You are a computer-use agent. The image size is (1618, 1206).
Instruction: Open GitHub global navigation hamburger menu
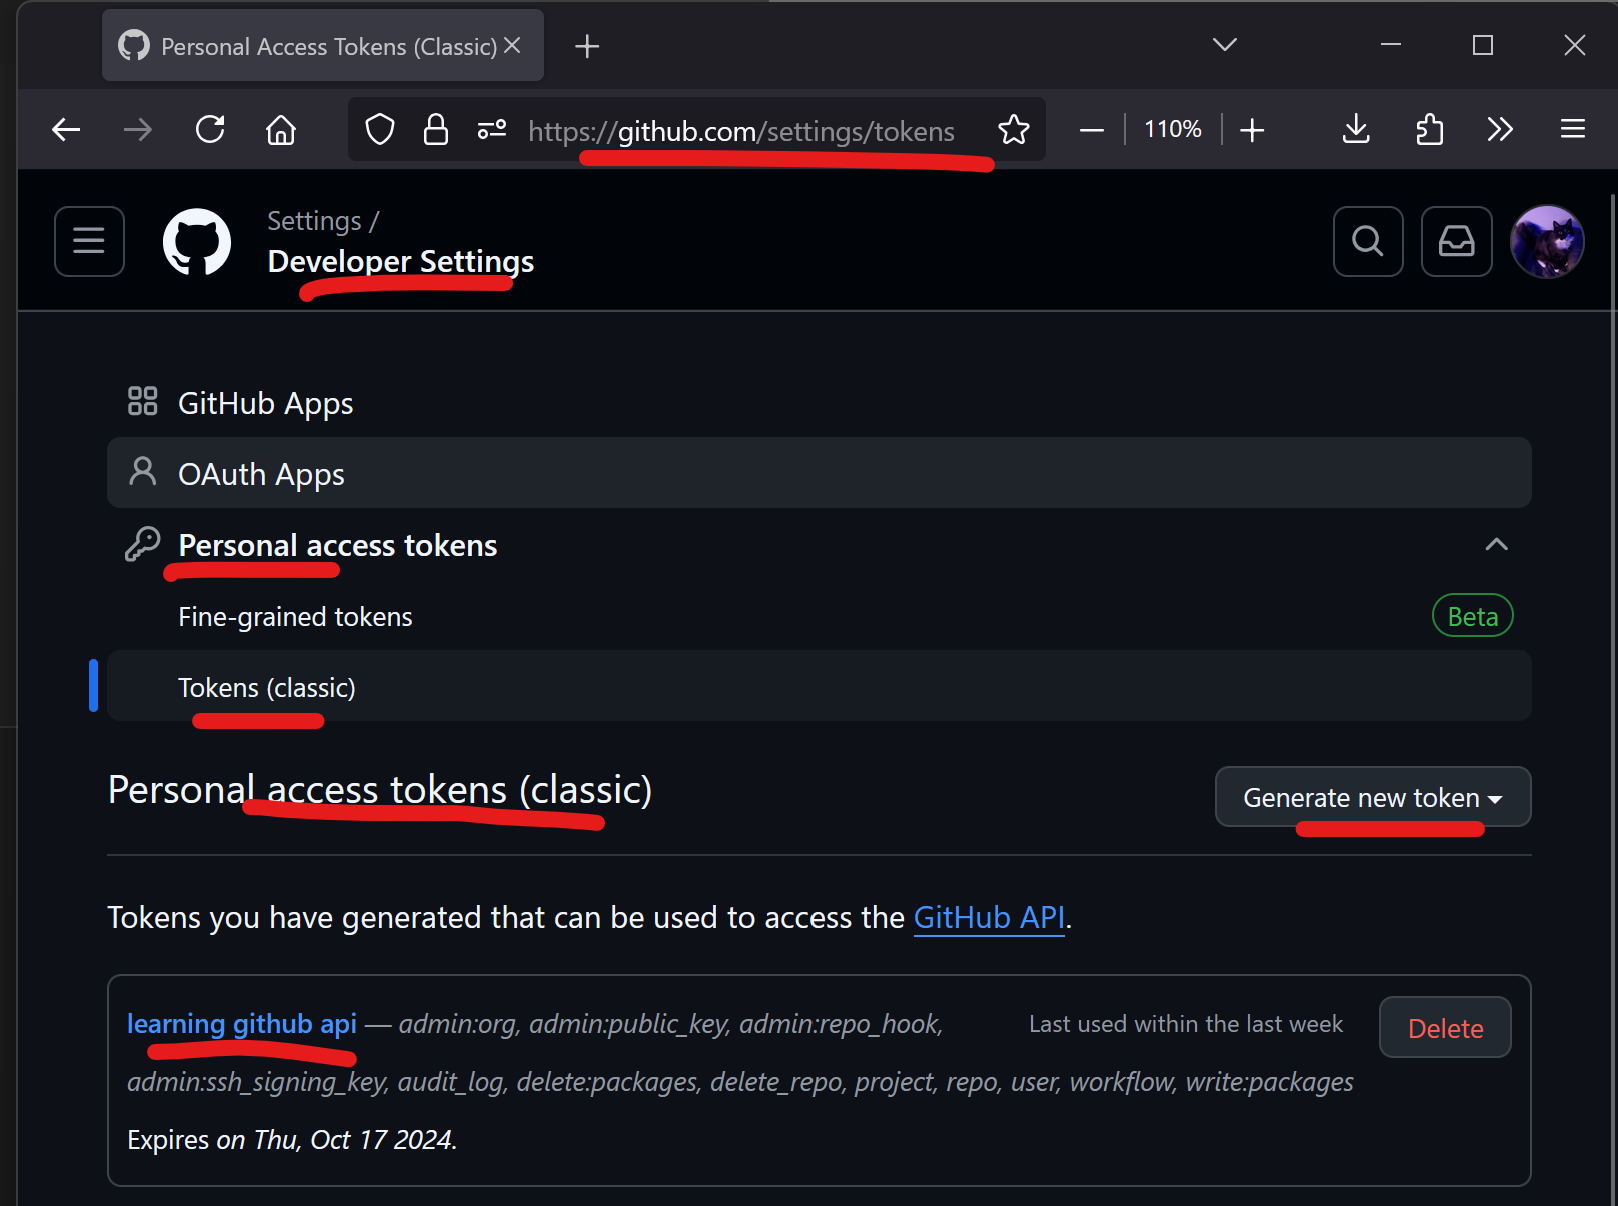pyautogui.click(x=89, y=241)
